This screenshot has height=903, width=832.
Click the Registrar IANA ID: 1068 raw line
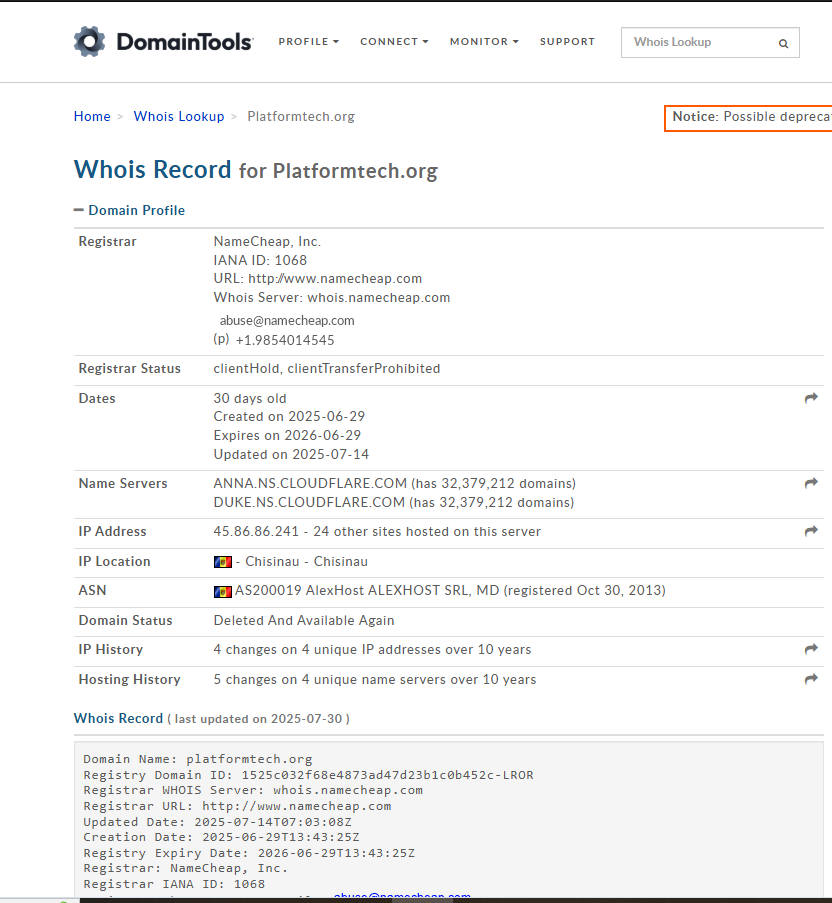[x=174, y=884]
